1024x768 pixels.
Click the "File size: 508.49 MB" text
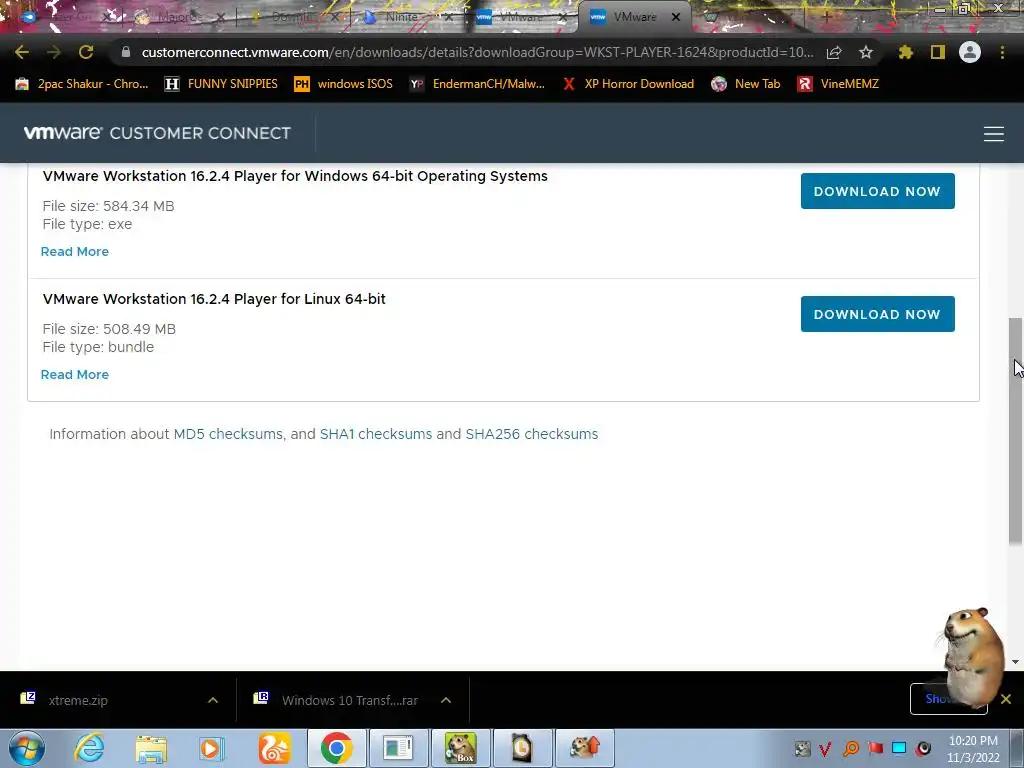pos(109,329)
